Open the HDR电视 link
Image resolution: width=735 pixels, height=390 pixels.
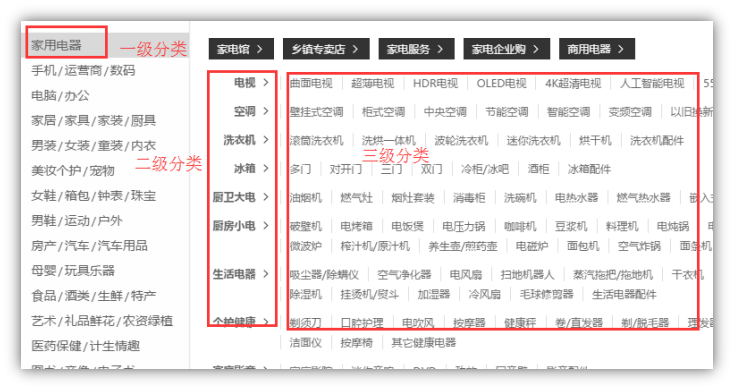[x=435, y=83]
